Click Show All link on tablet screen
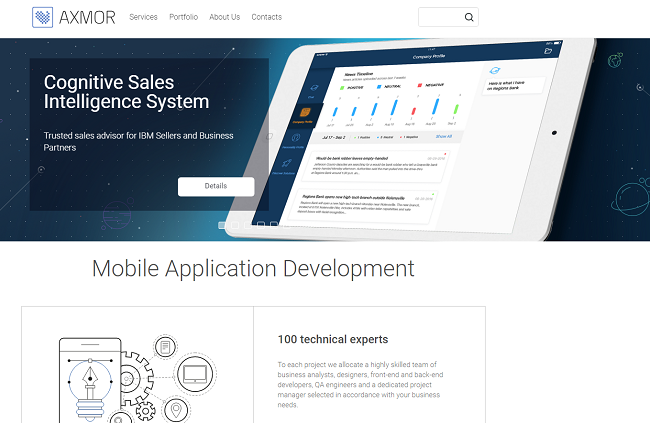This screenshot has height=423, width=650. 443,136
